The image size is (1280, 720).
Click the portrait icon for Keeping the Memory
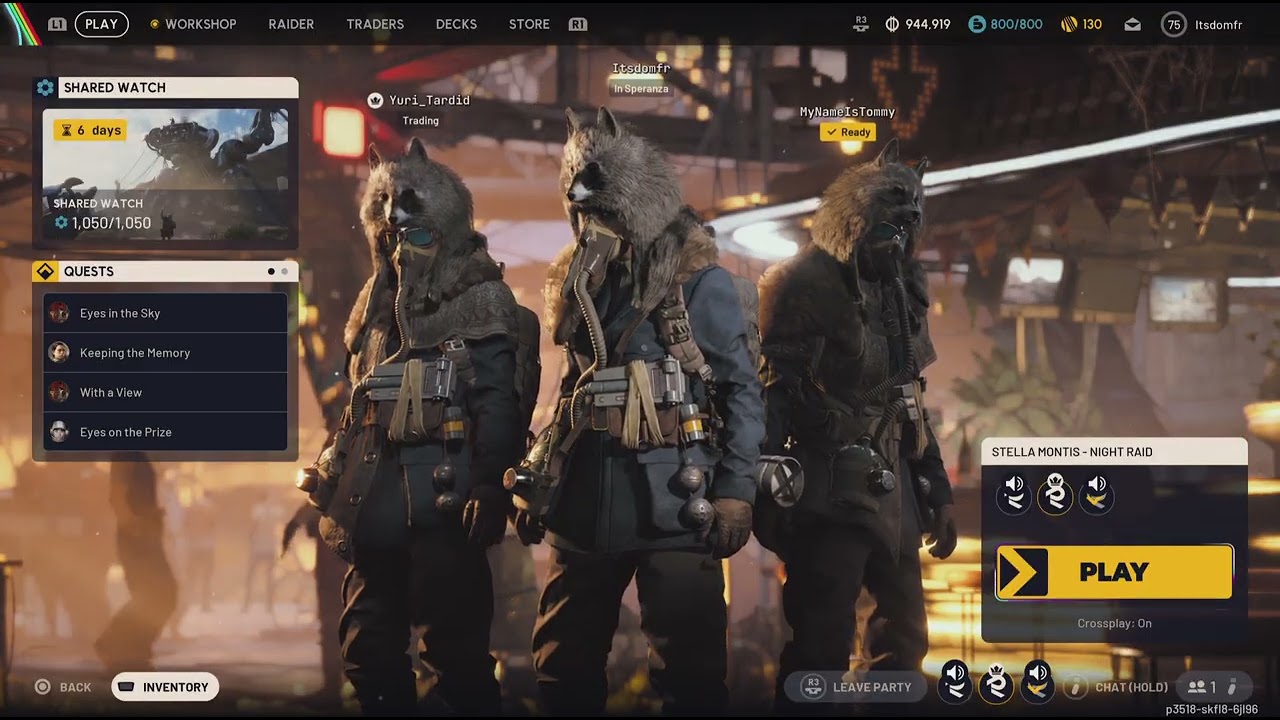click(x=59, y=352)
